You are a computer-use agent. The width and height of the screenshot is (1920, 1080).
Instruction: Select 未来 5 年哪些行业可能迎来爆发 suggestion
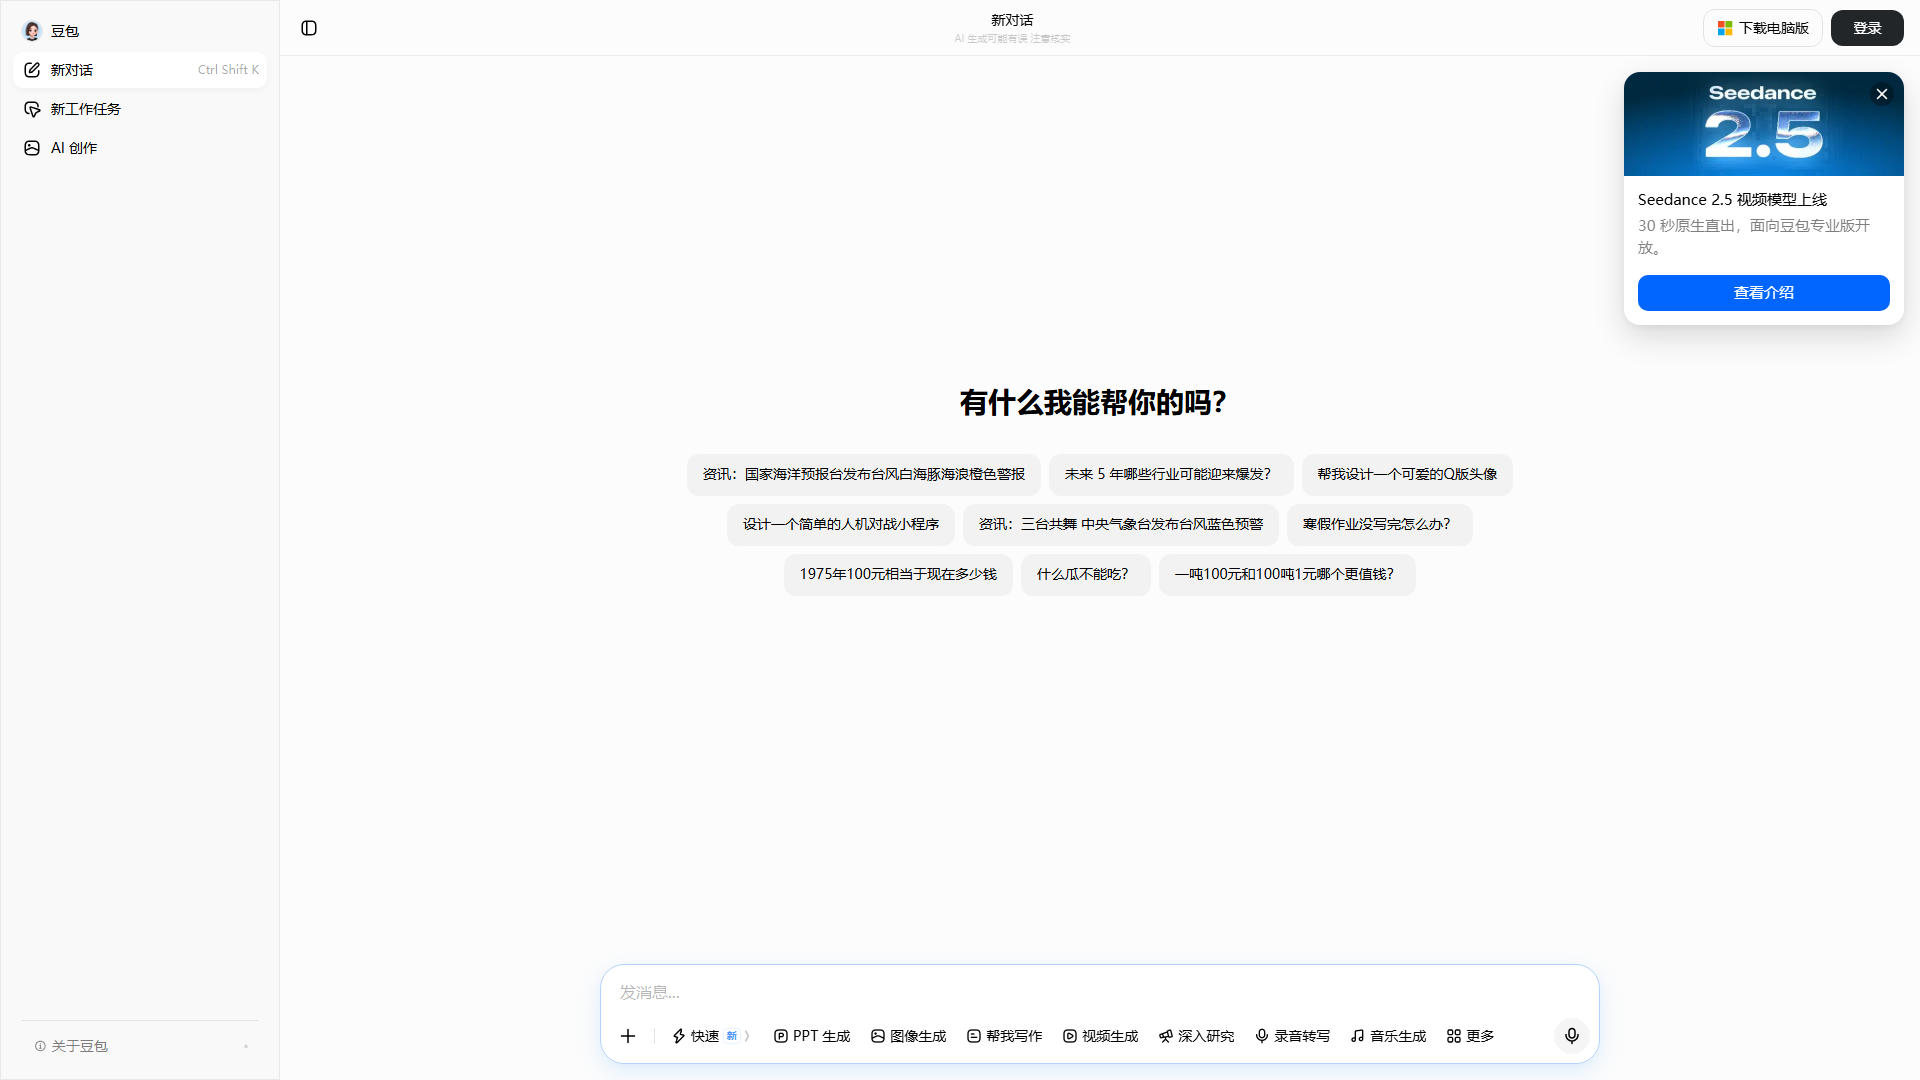point(1171,475)
